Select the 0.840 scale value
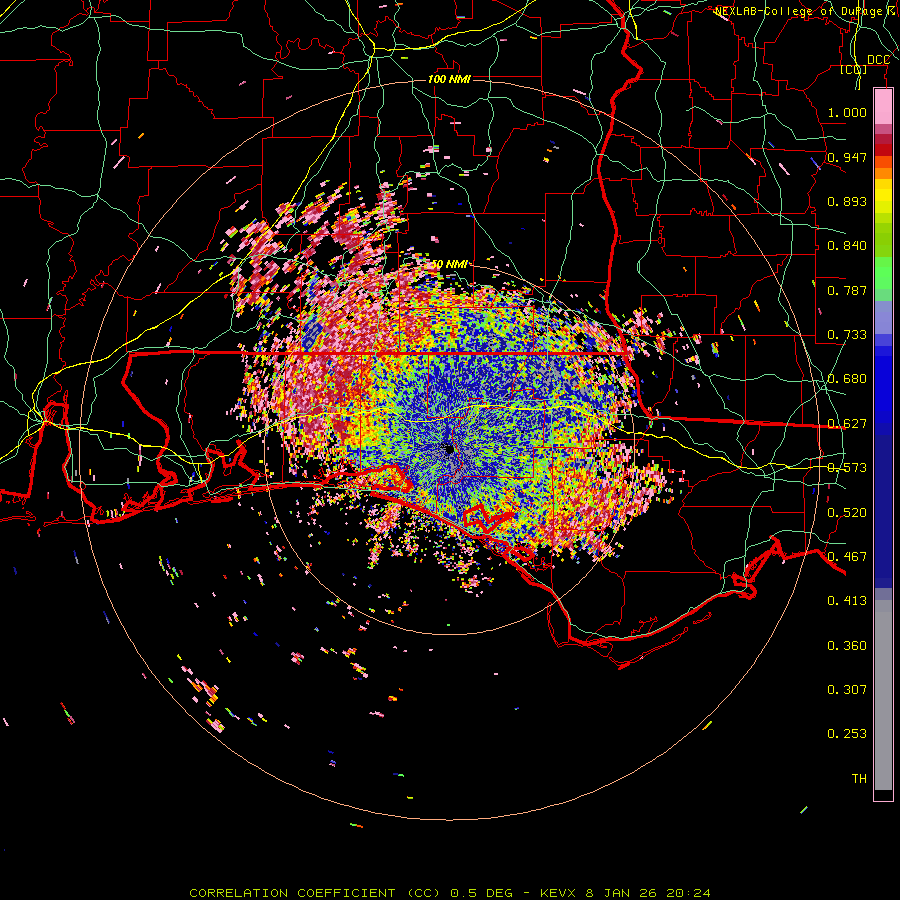The image size is (900, 900). coord(847,246)
